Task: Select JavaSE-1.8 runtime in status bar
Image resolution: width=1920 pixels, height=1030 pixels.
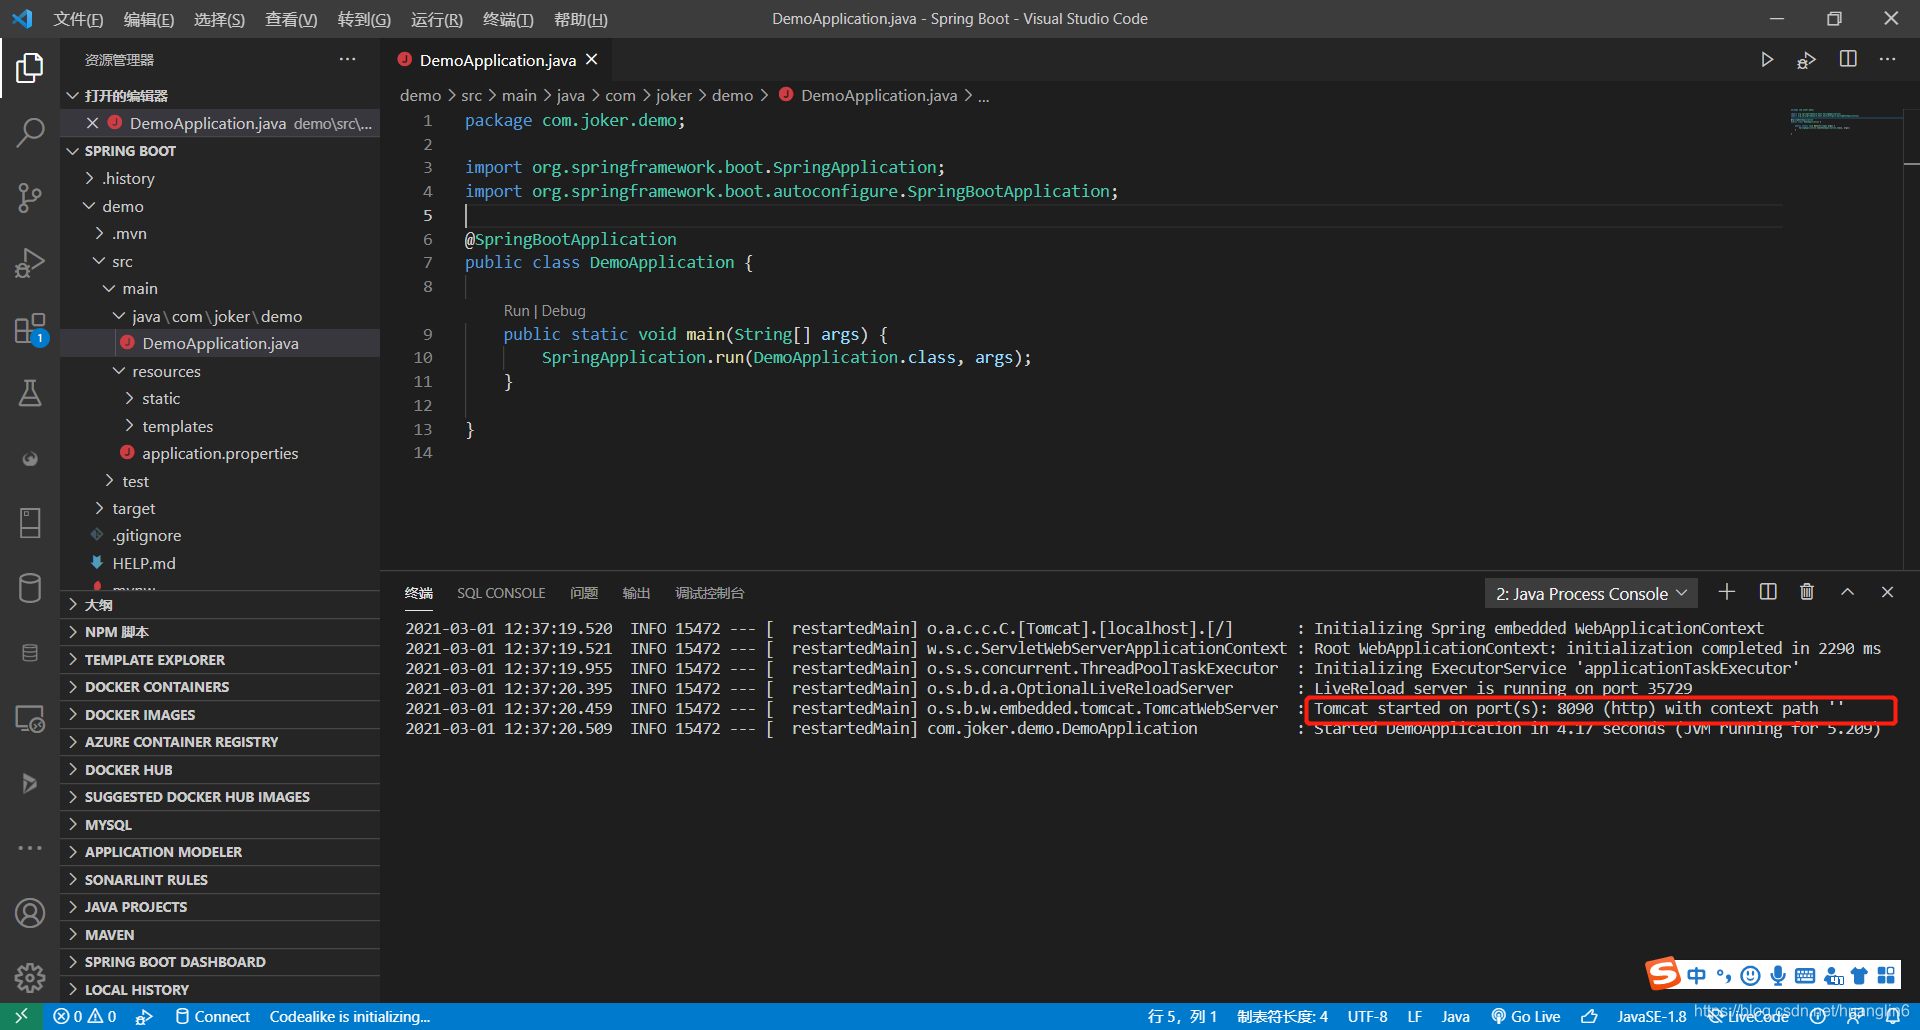Action: click(x=1652, y=1016)
